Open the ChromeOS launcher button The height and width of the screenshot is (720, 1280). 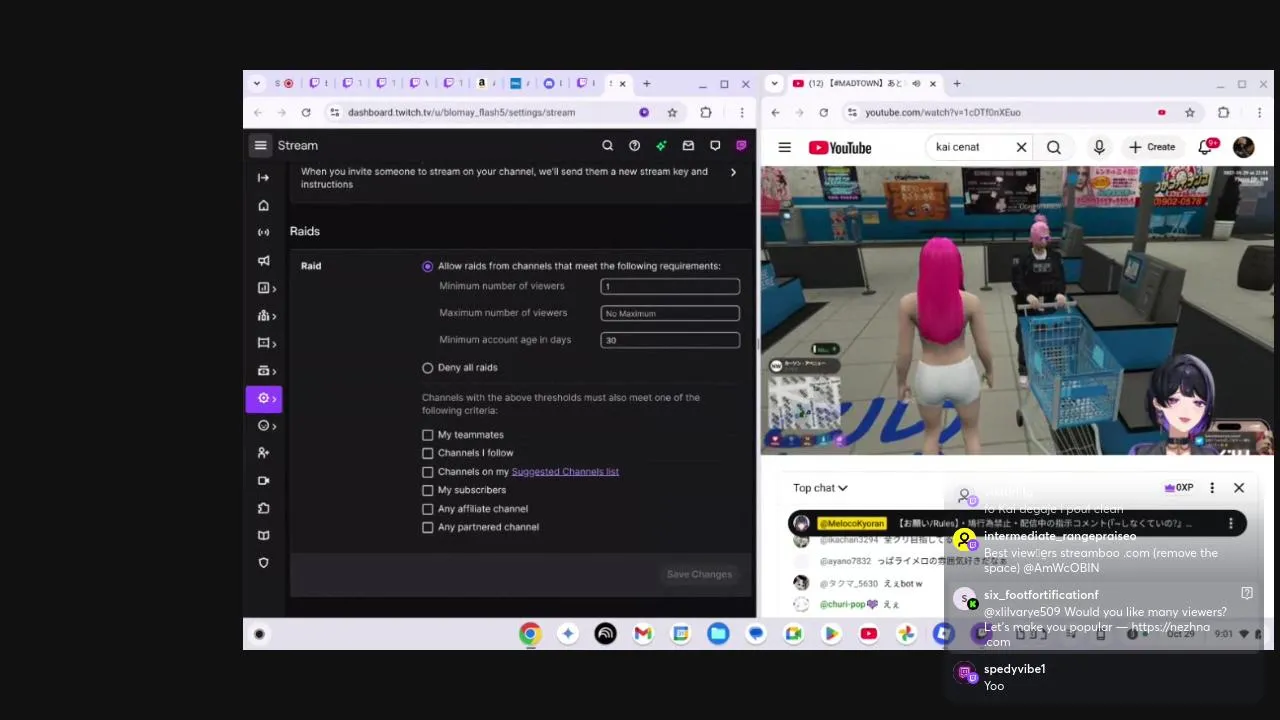click(259, 634)
